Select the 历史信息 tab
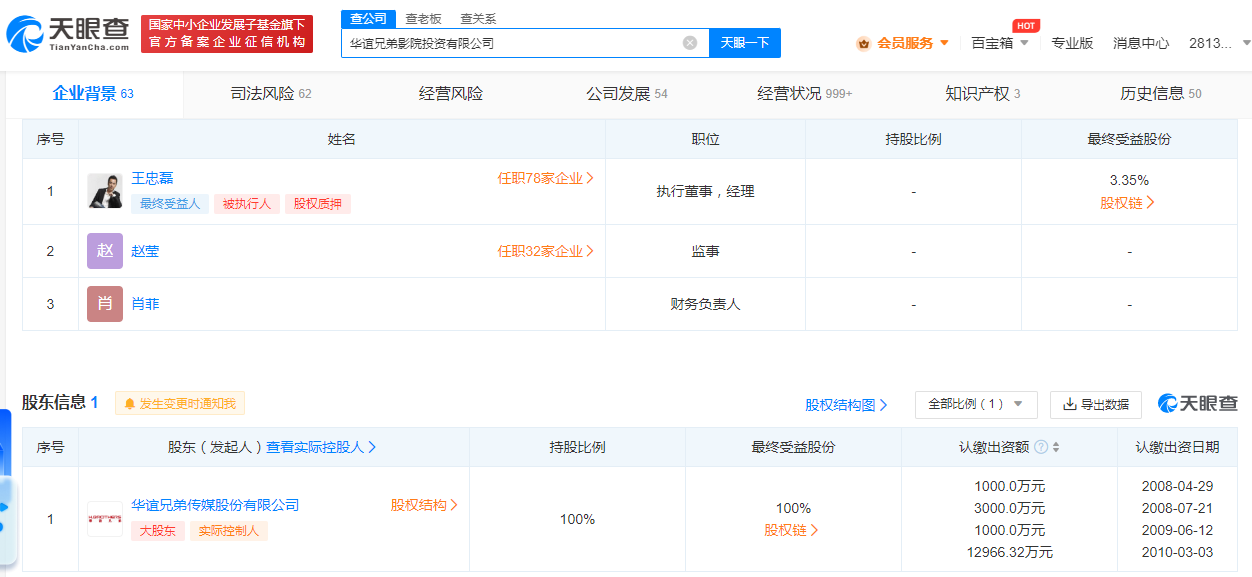The image size is (1252, 577). (1160, 94)
